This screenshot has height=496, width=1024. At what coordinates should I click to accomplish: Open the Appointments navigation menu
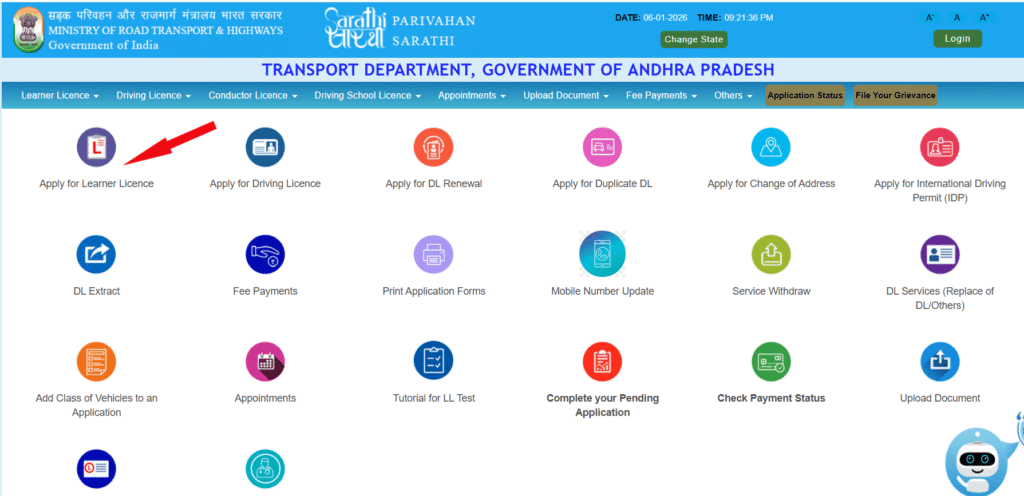[472, 96]
